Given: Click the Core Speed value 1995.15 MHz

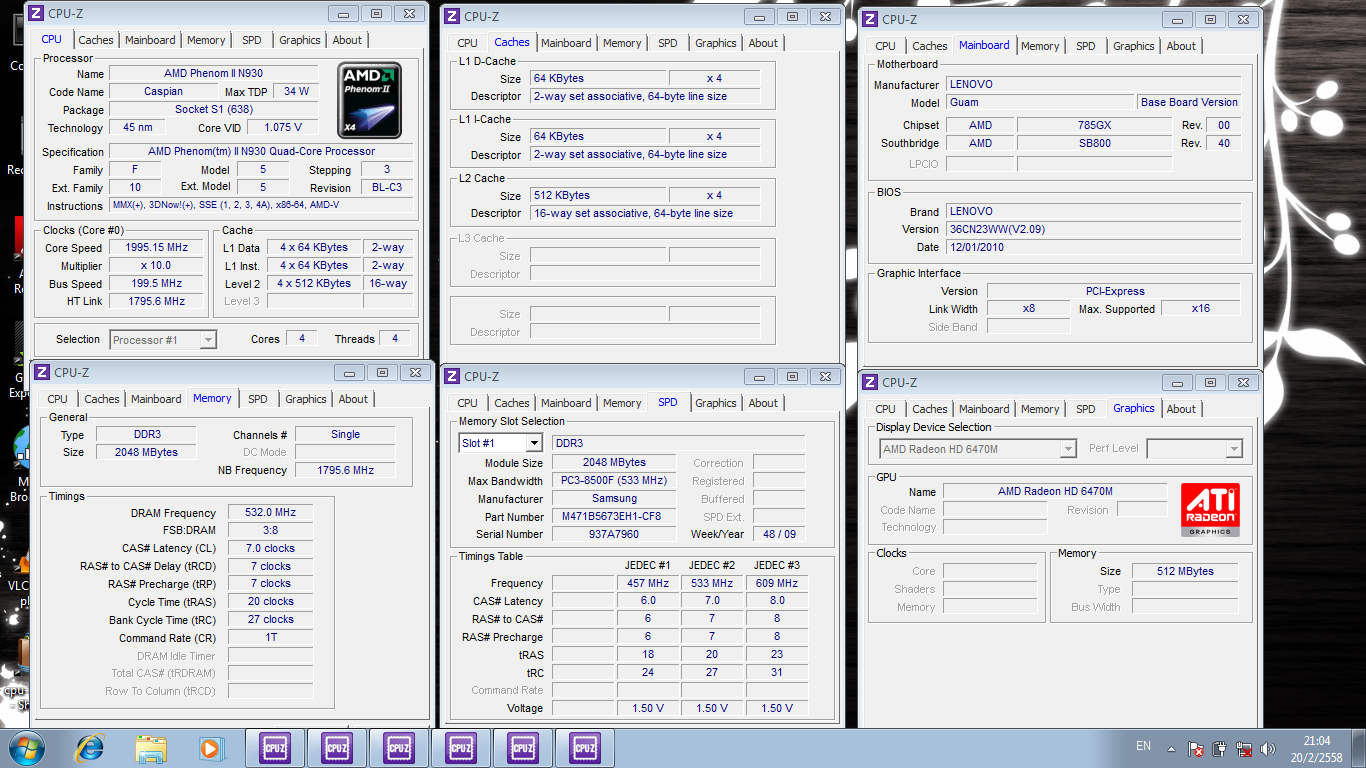Looking at the screenshot, I should click(x=157, y=247).
